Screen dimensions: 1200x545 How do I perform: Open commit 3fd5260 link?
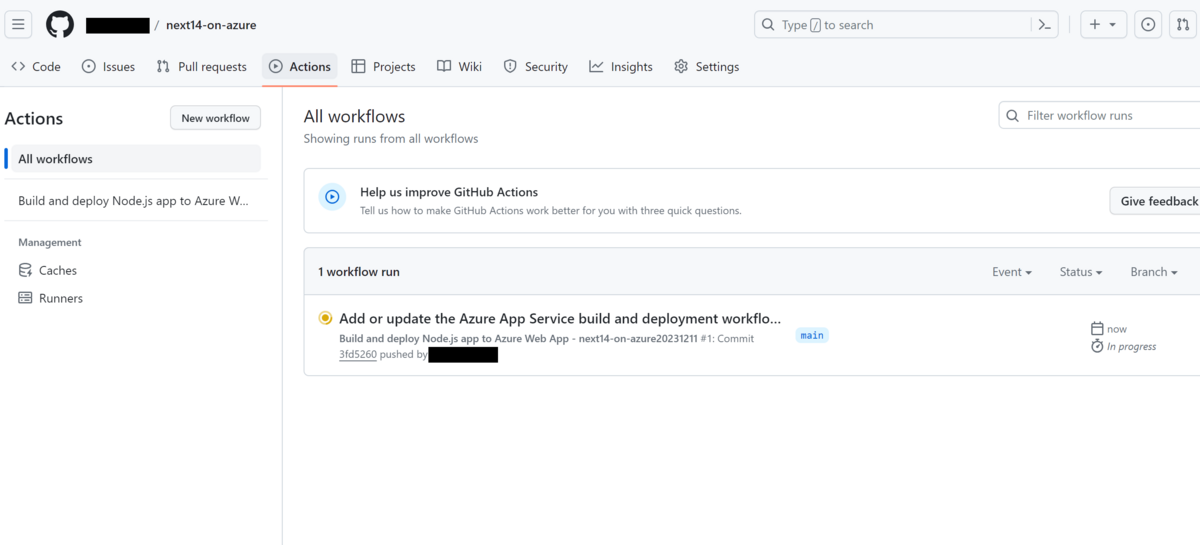(358, 354)
